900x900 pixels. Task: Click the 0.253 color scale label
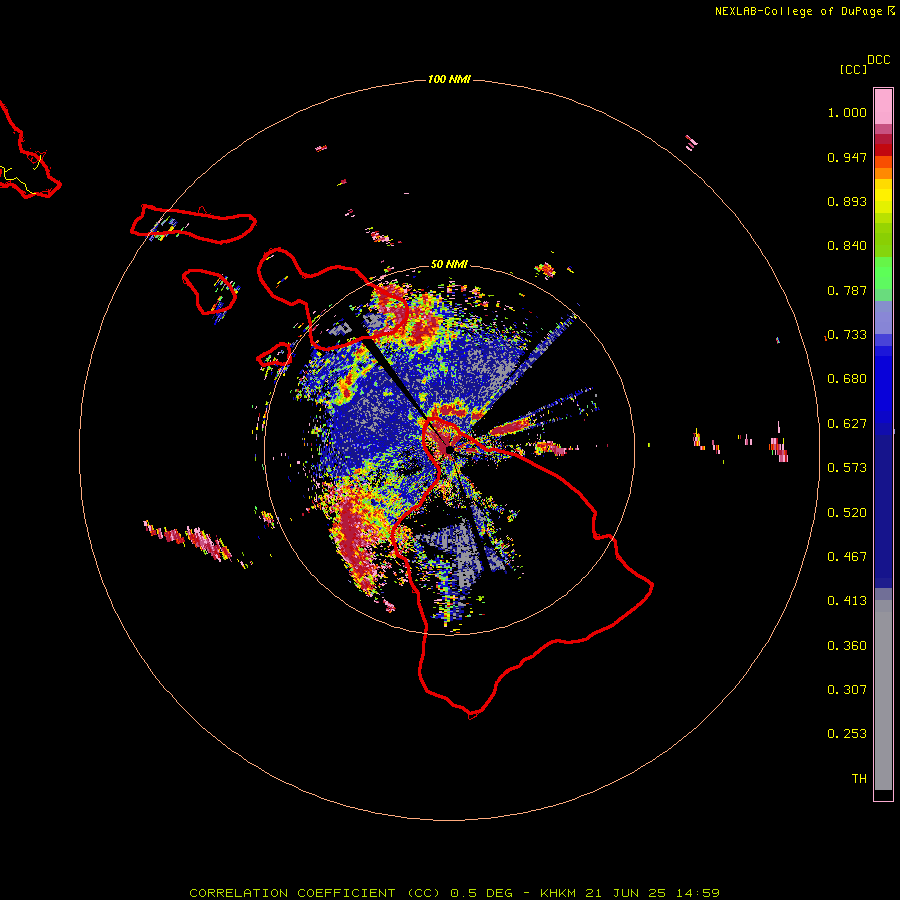point(847,734)
